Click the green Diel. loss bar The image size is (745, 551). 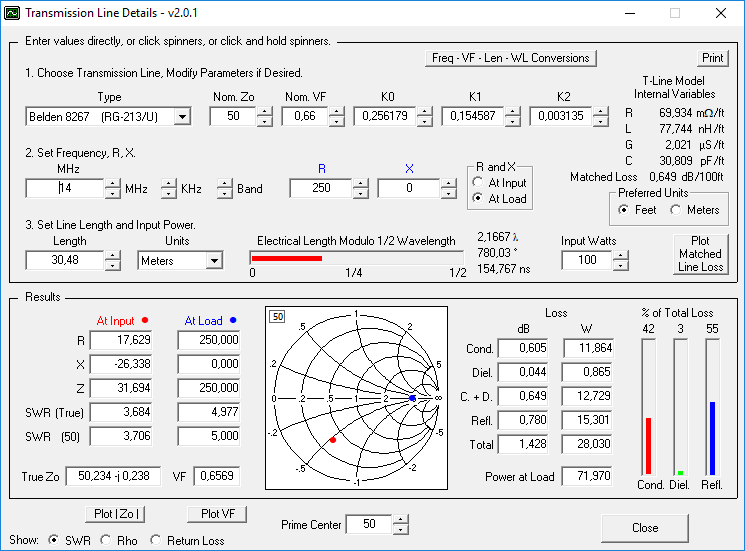pos(680,473)
